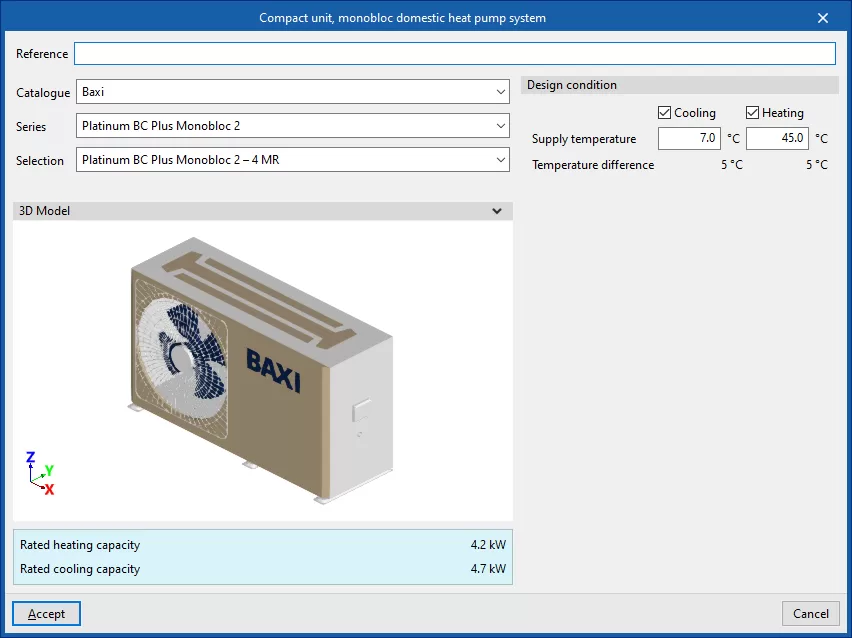Click the Rated heating capacity value 4.2 kW
This screenshot has height=638, width=852.
488,545
